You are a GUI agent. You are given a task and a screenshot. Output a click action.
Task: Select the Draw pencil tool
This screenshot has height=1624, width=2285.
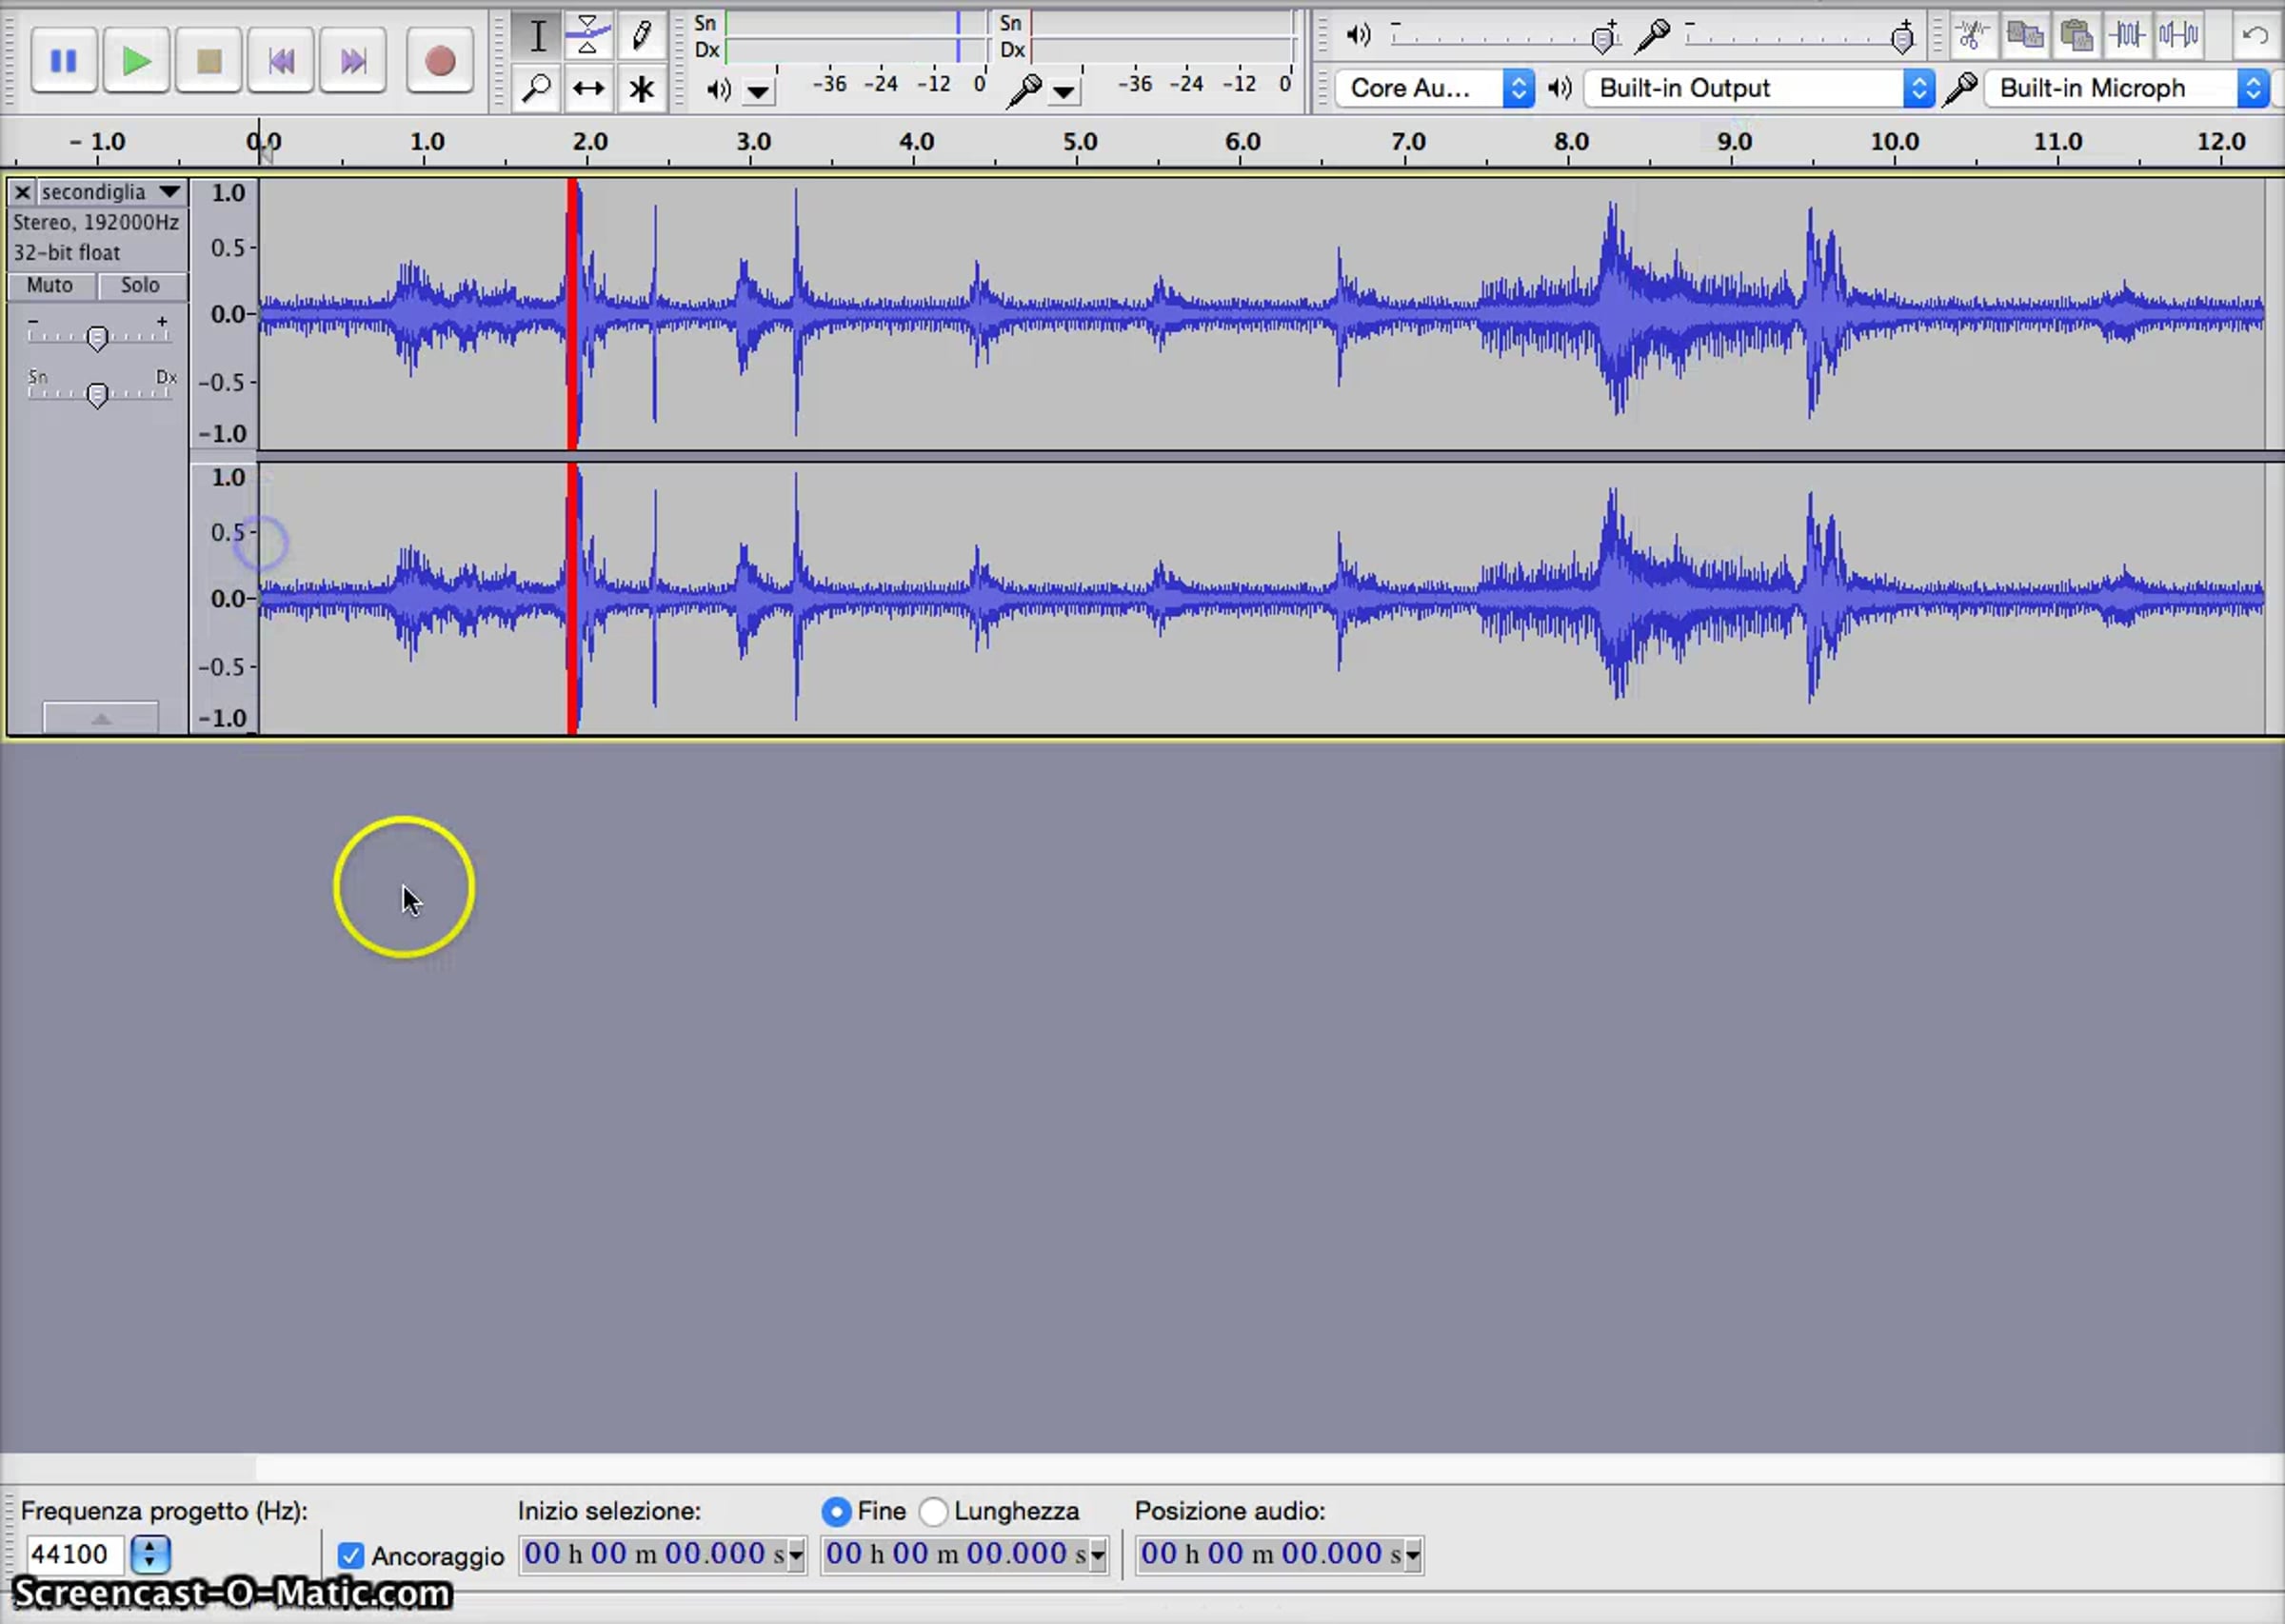point(641,36)
